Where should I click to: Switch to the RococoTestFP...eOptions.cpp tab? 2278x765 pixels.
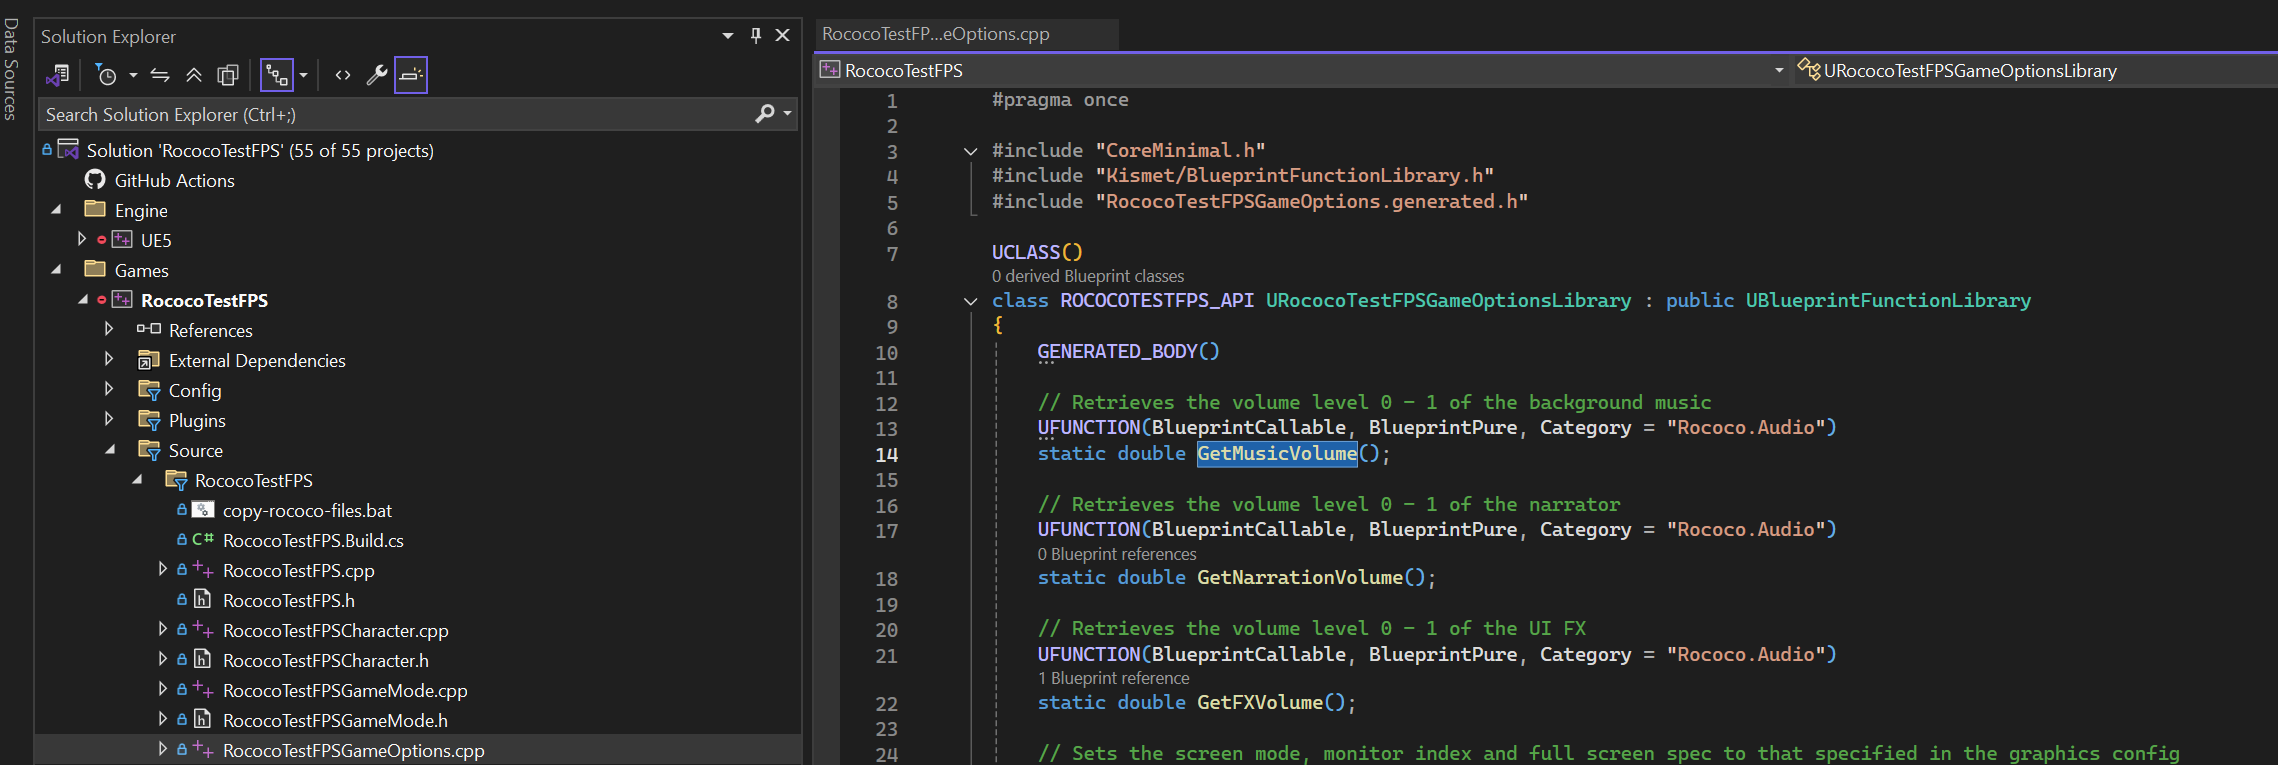tap(936, 34)
